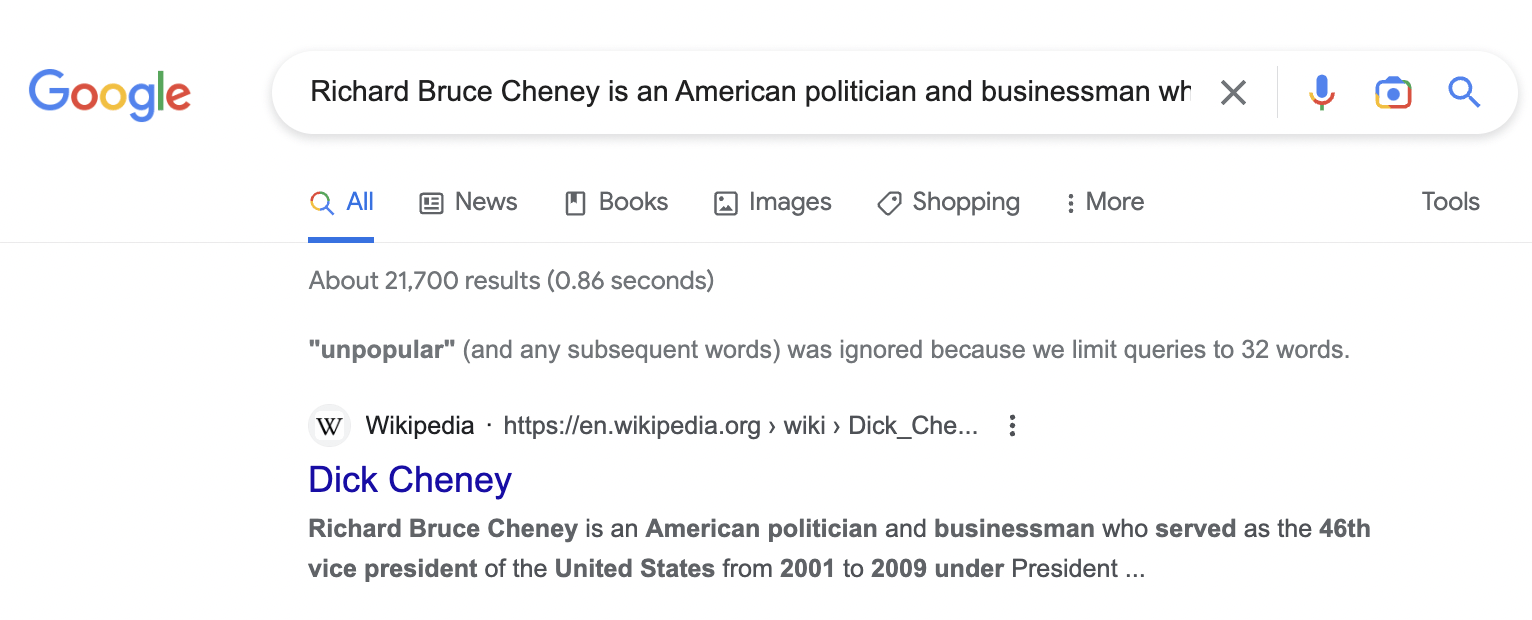The width and height of the screenshot is (1532, 620).
Task: Expand the More search filters menu
Action: (1104, 202)
